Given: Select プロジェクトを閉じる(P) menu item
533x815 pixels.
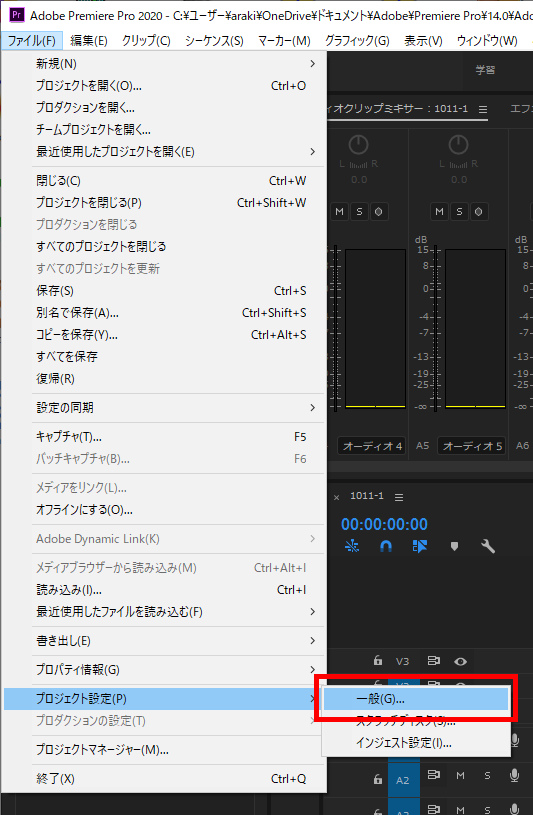Looking at the screenshot, I should click(164, 203).
